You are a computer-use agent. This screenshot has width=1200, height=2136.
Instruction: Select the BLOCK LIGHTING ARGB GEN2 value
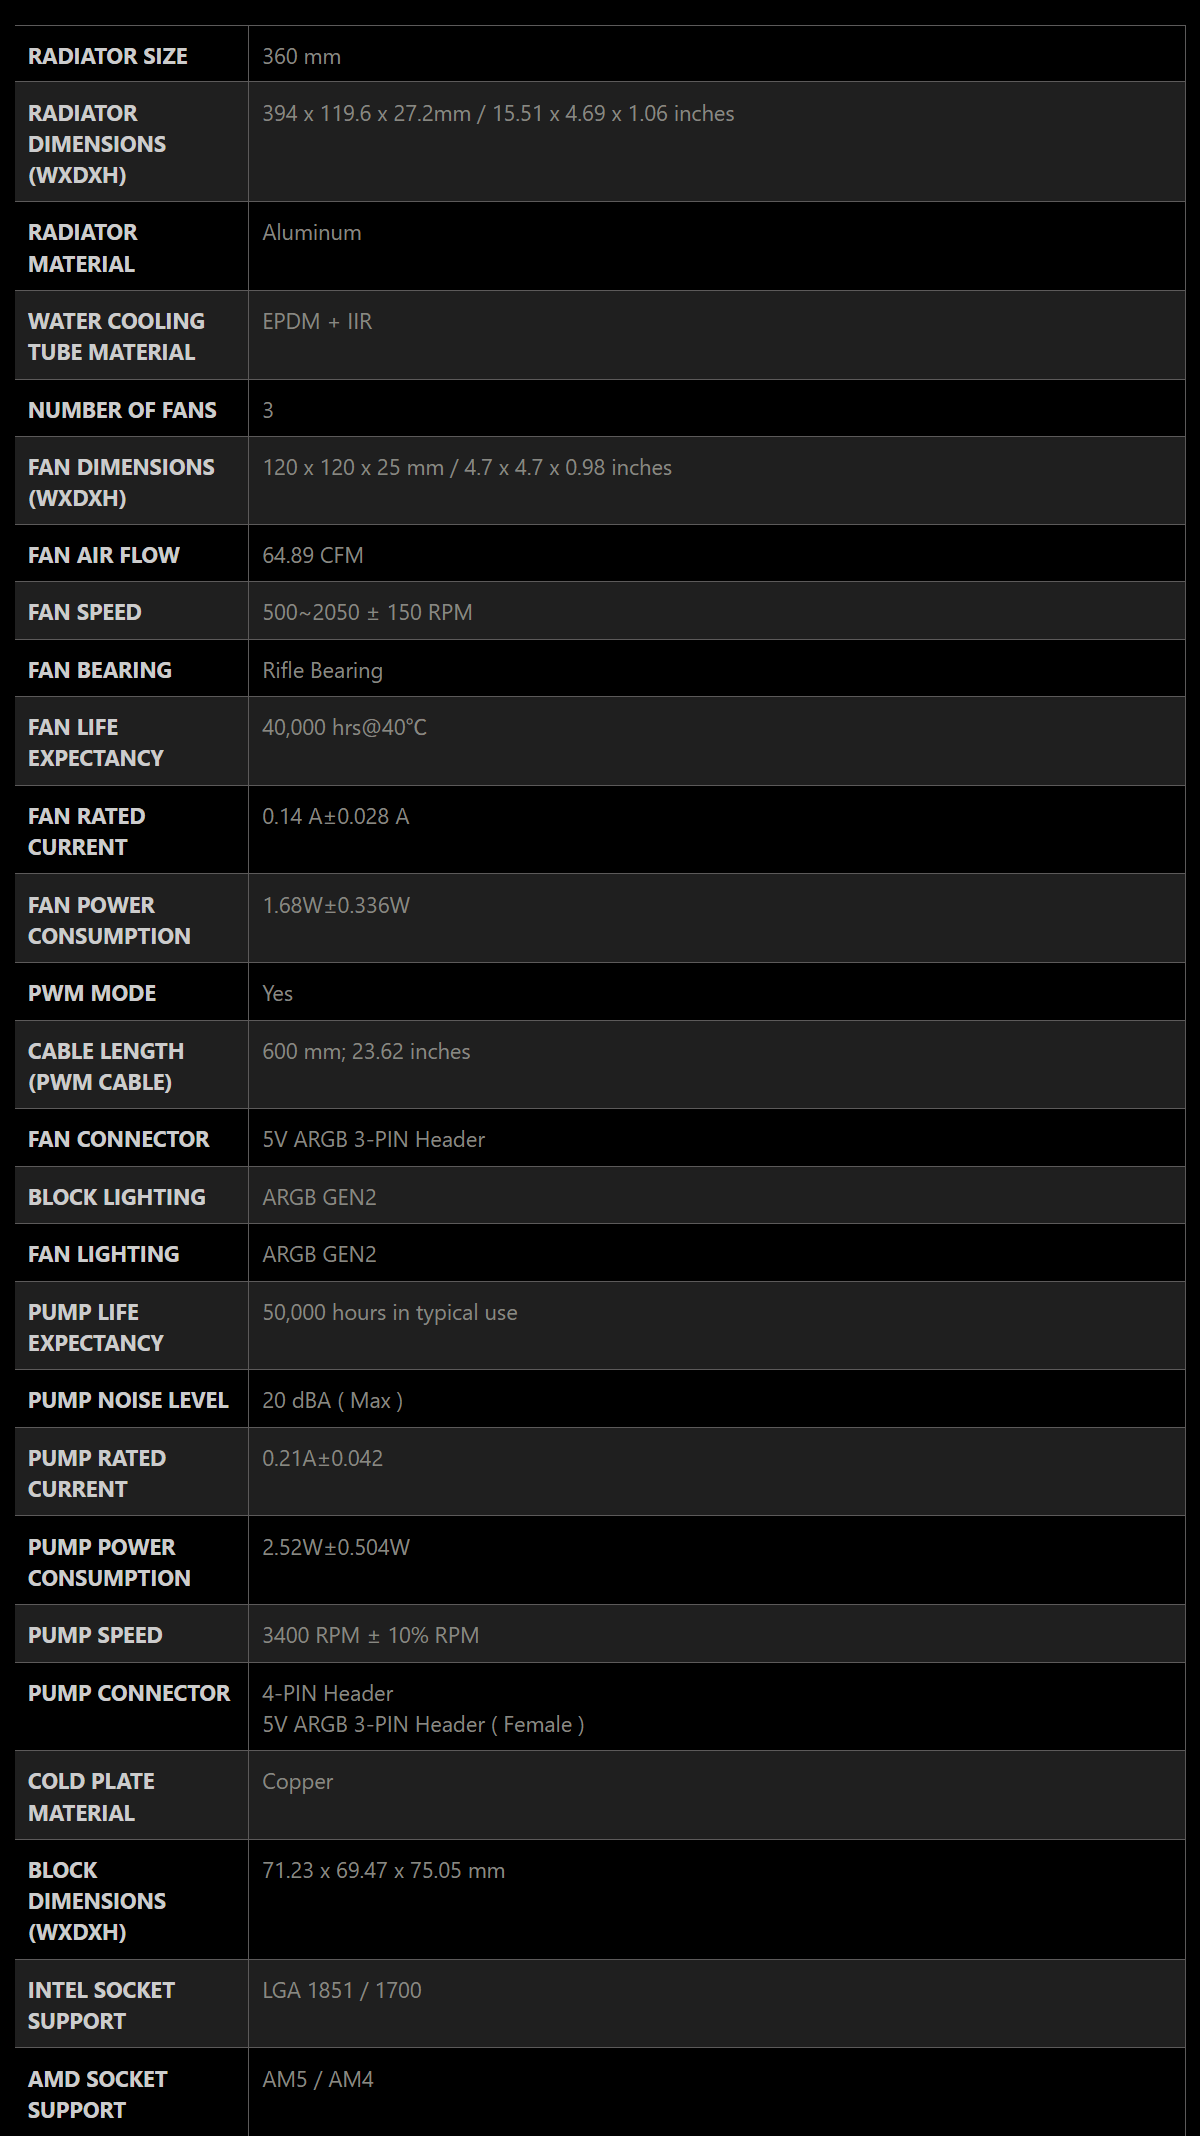tap(319, 1197)
